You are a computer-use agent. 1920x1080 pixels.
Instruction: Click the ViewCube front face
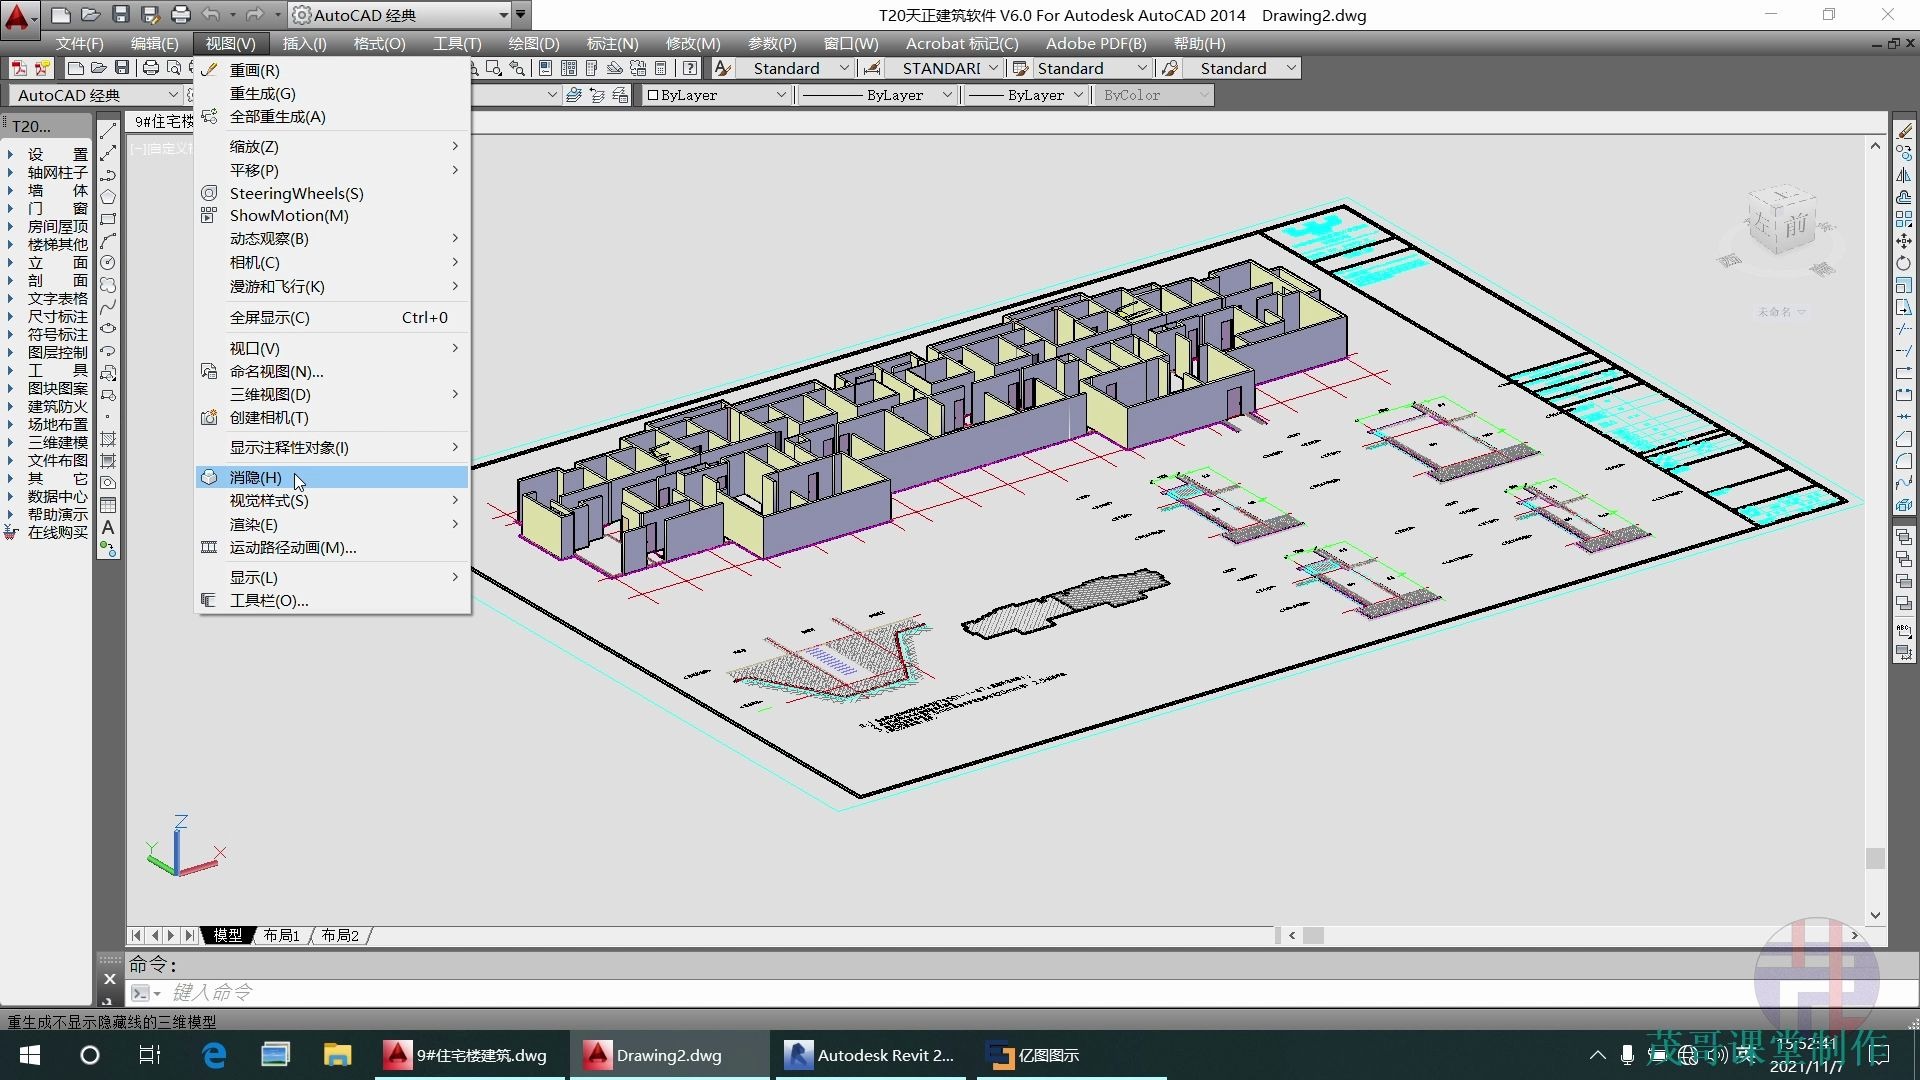point(1795,225)
